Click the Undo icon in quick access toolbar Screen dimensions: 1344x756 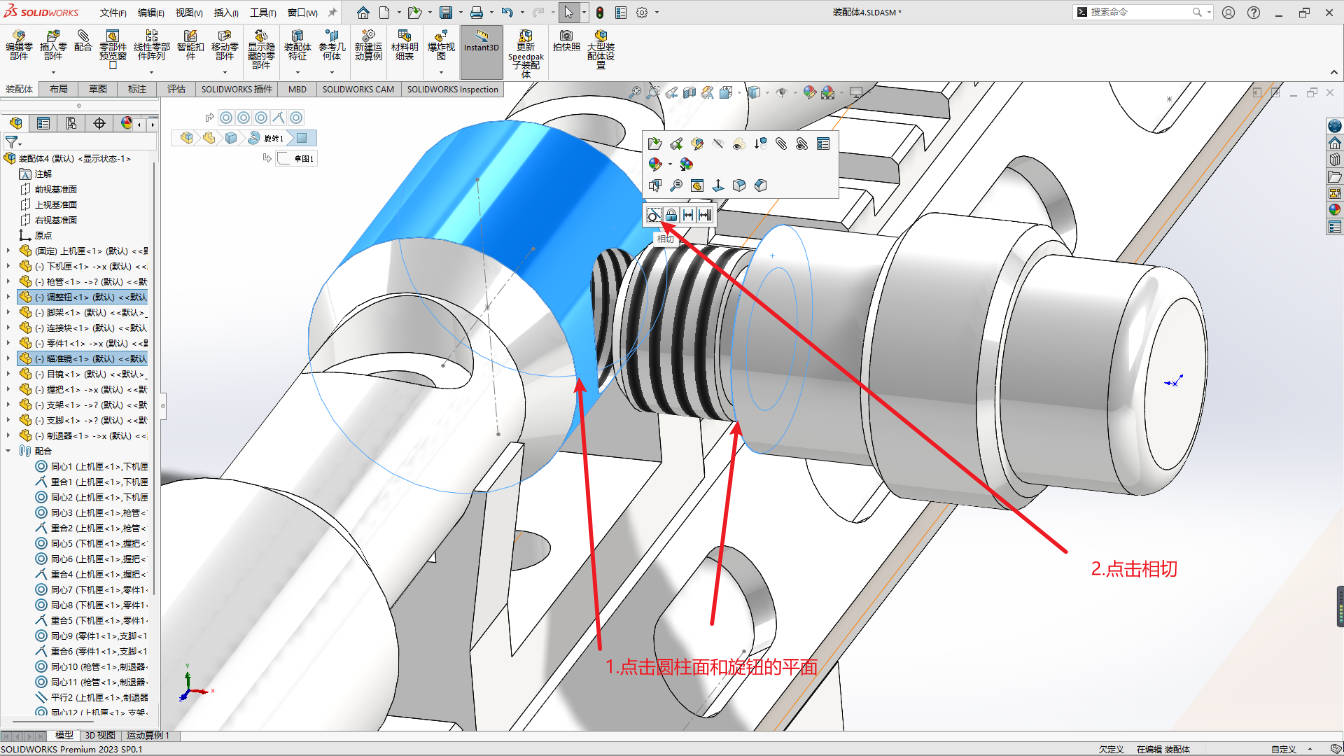[x=506, y=12]
